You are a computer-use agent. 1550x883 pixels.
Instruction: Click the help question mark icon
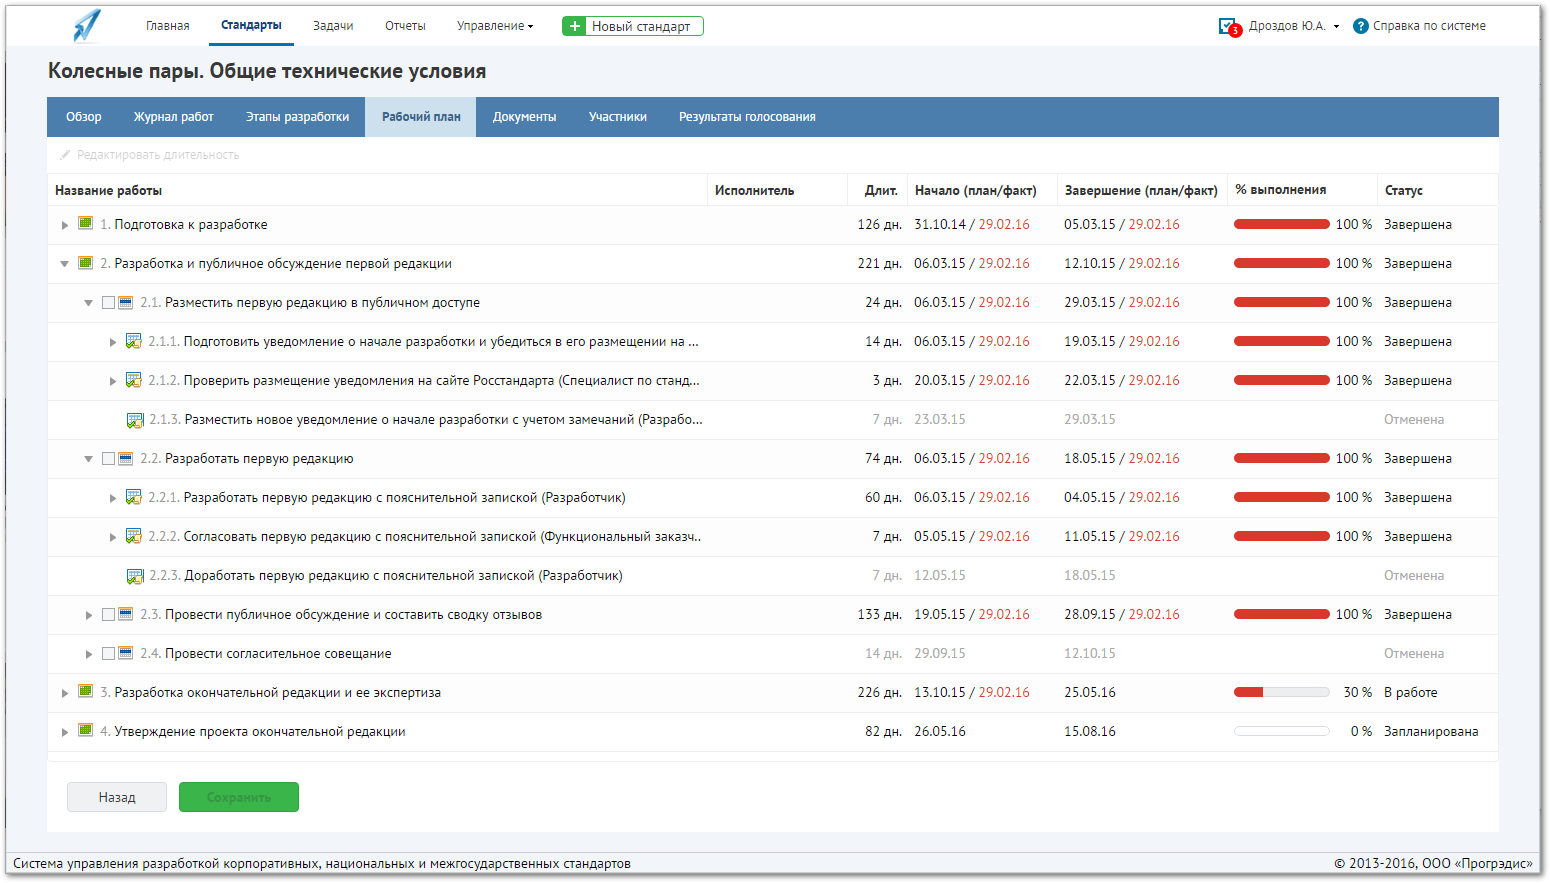pyautogui.click(x=1360, y=26)
